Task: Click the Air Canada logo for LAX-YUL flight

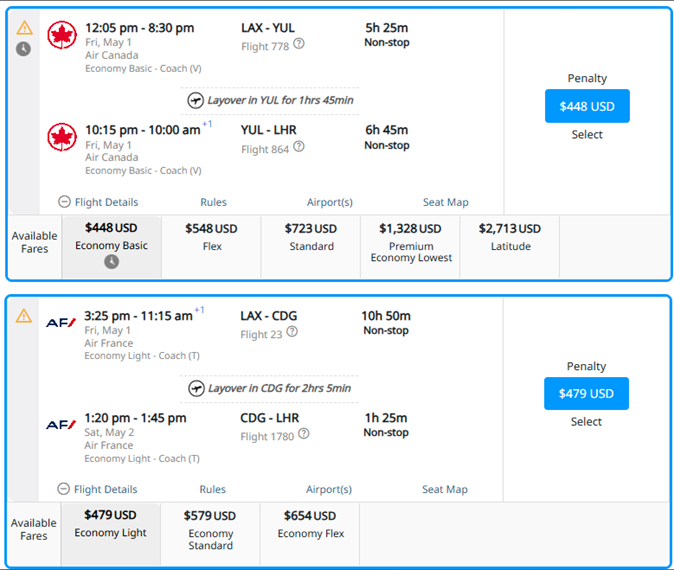Action: coord(62,35)
